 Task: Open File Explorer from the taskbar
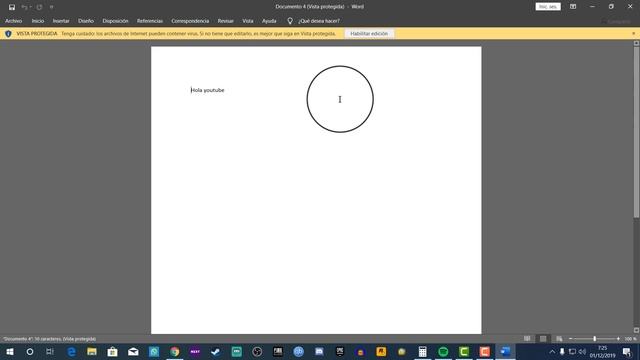point(92,351)
